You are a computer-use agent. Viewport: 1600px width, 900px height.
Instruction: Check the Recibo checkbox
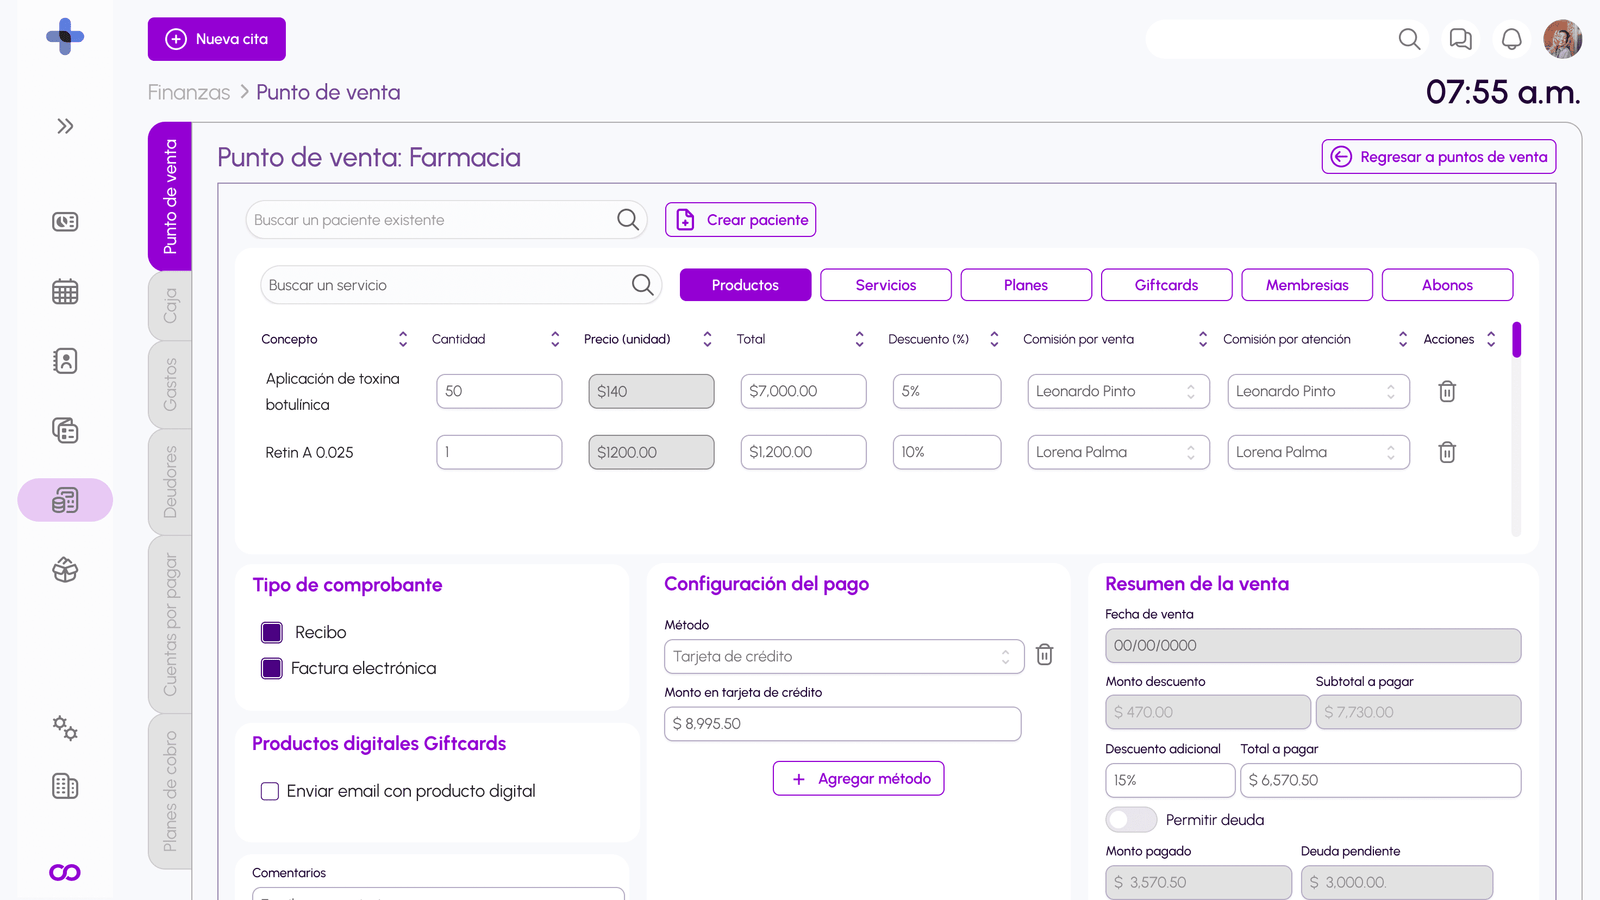[272, 633]
